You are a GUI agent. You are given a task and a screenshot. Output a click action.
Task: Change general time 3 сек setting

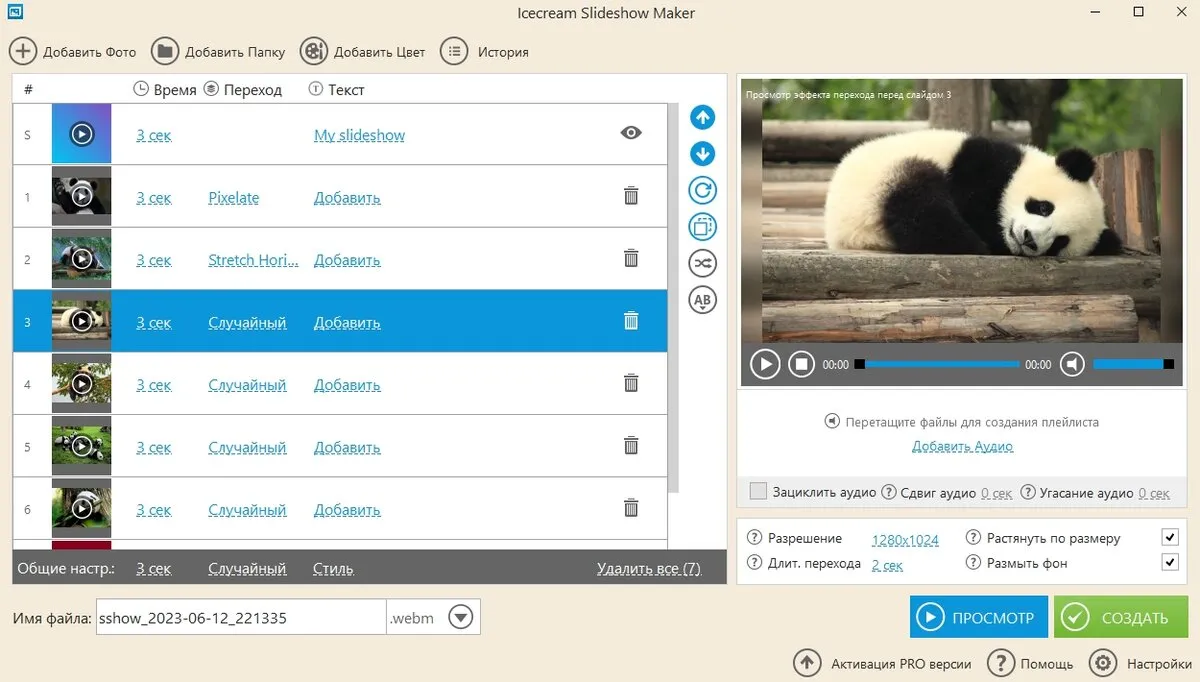154,569
